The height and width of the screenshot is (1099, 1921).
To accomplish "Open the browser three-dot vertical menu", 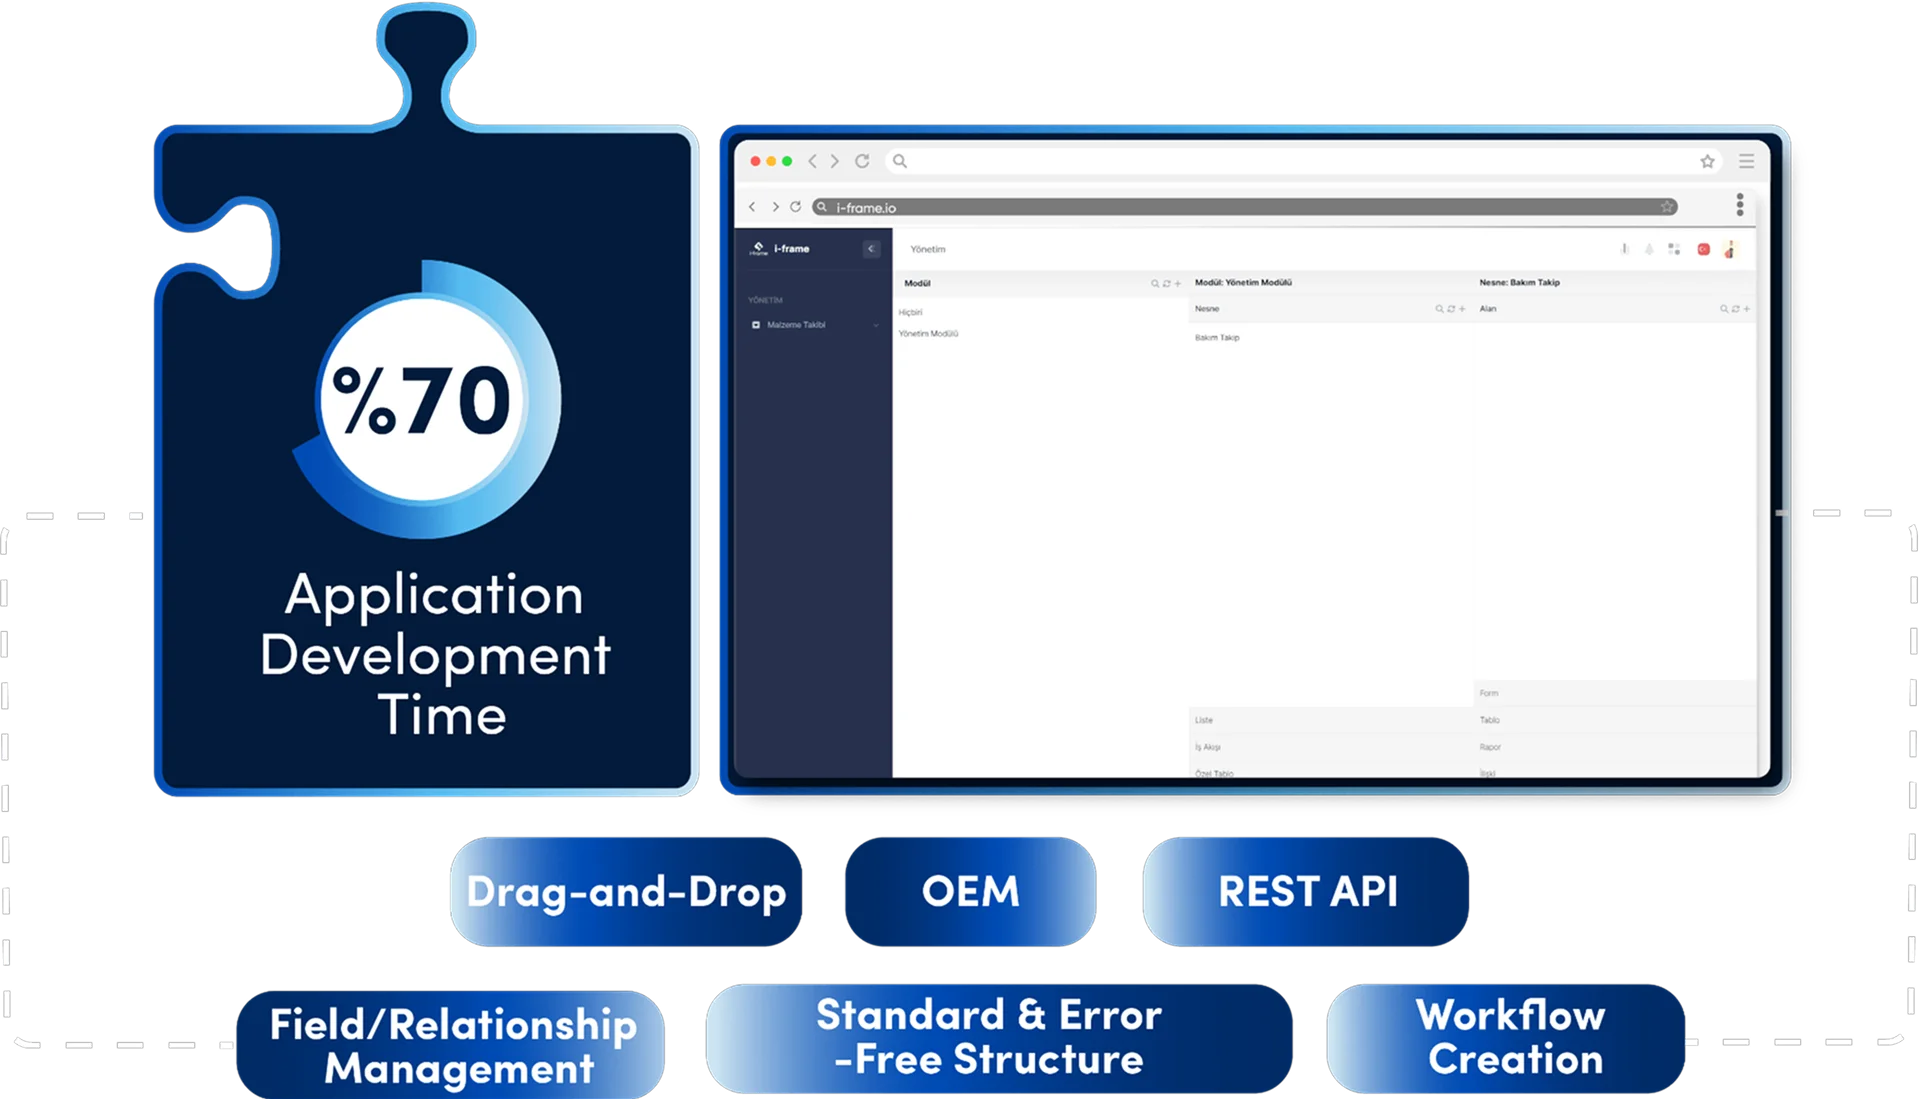I will tap(1740, 205).
